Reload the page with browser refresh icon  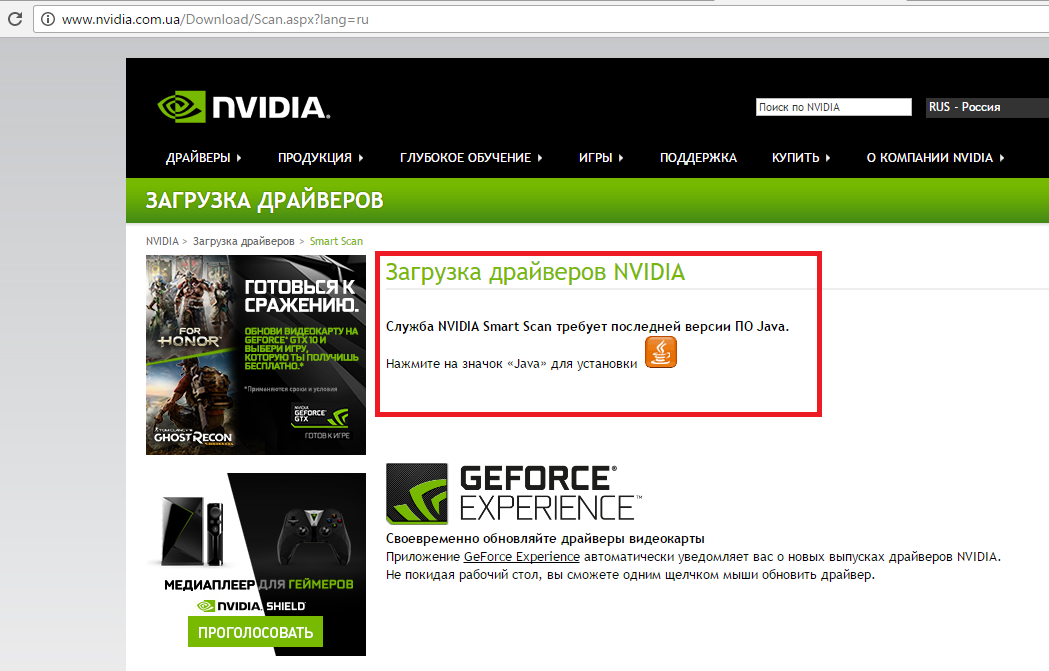point(10,19)
